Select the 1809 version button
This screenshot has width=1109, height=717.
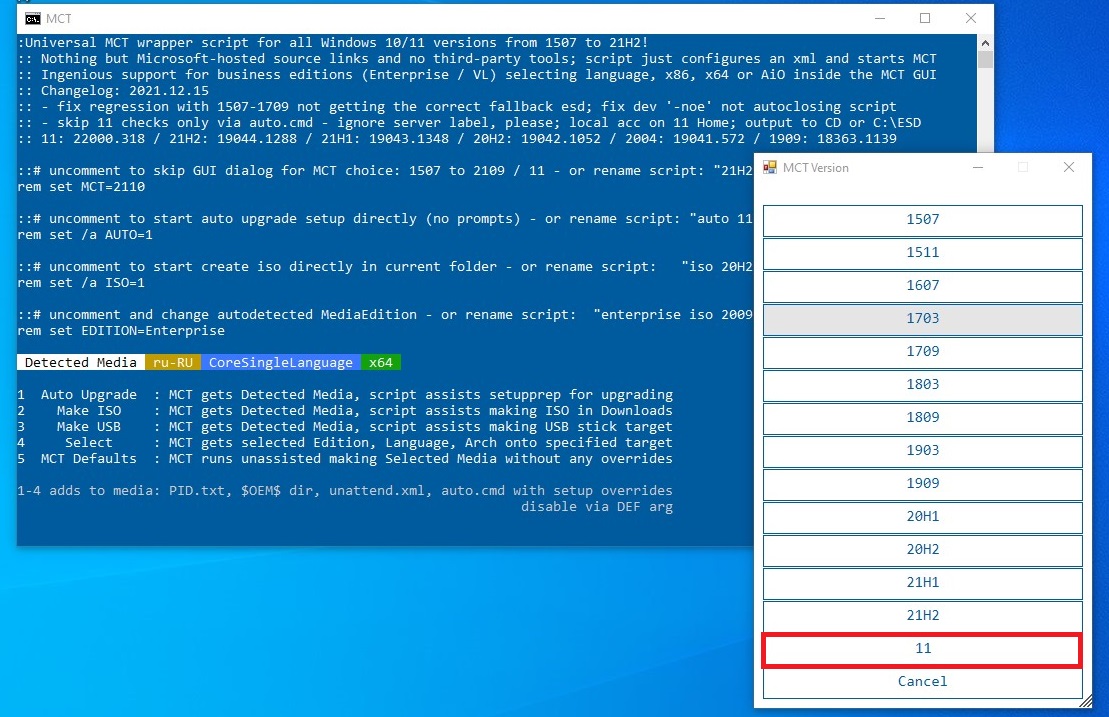(x=922, y=418)
